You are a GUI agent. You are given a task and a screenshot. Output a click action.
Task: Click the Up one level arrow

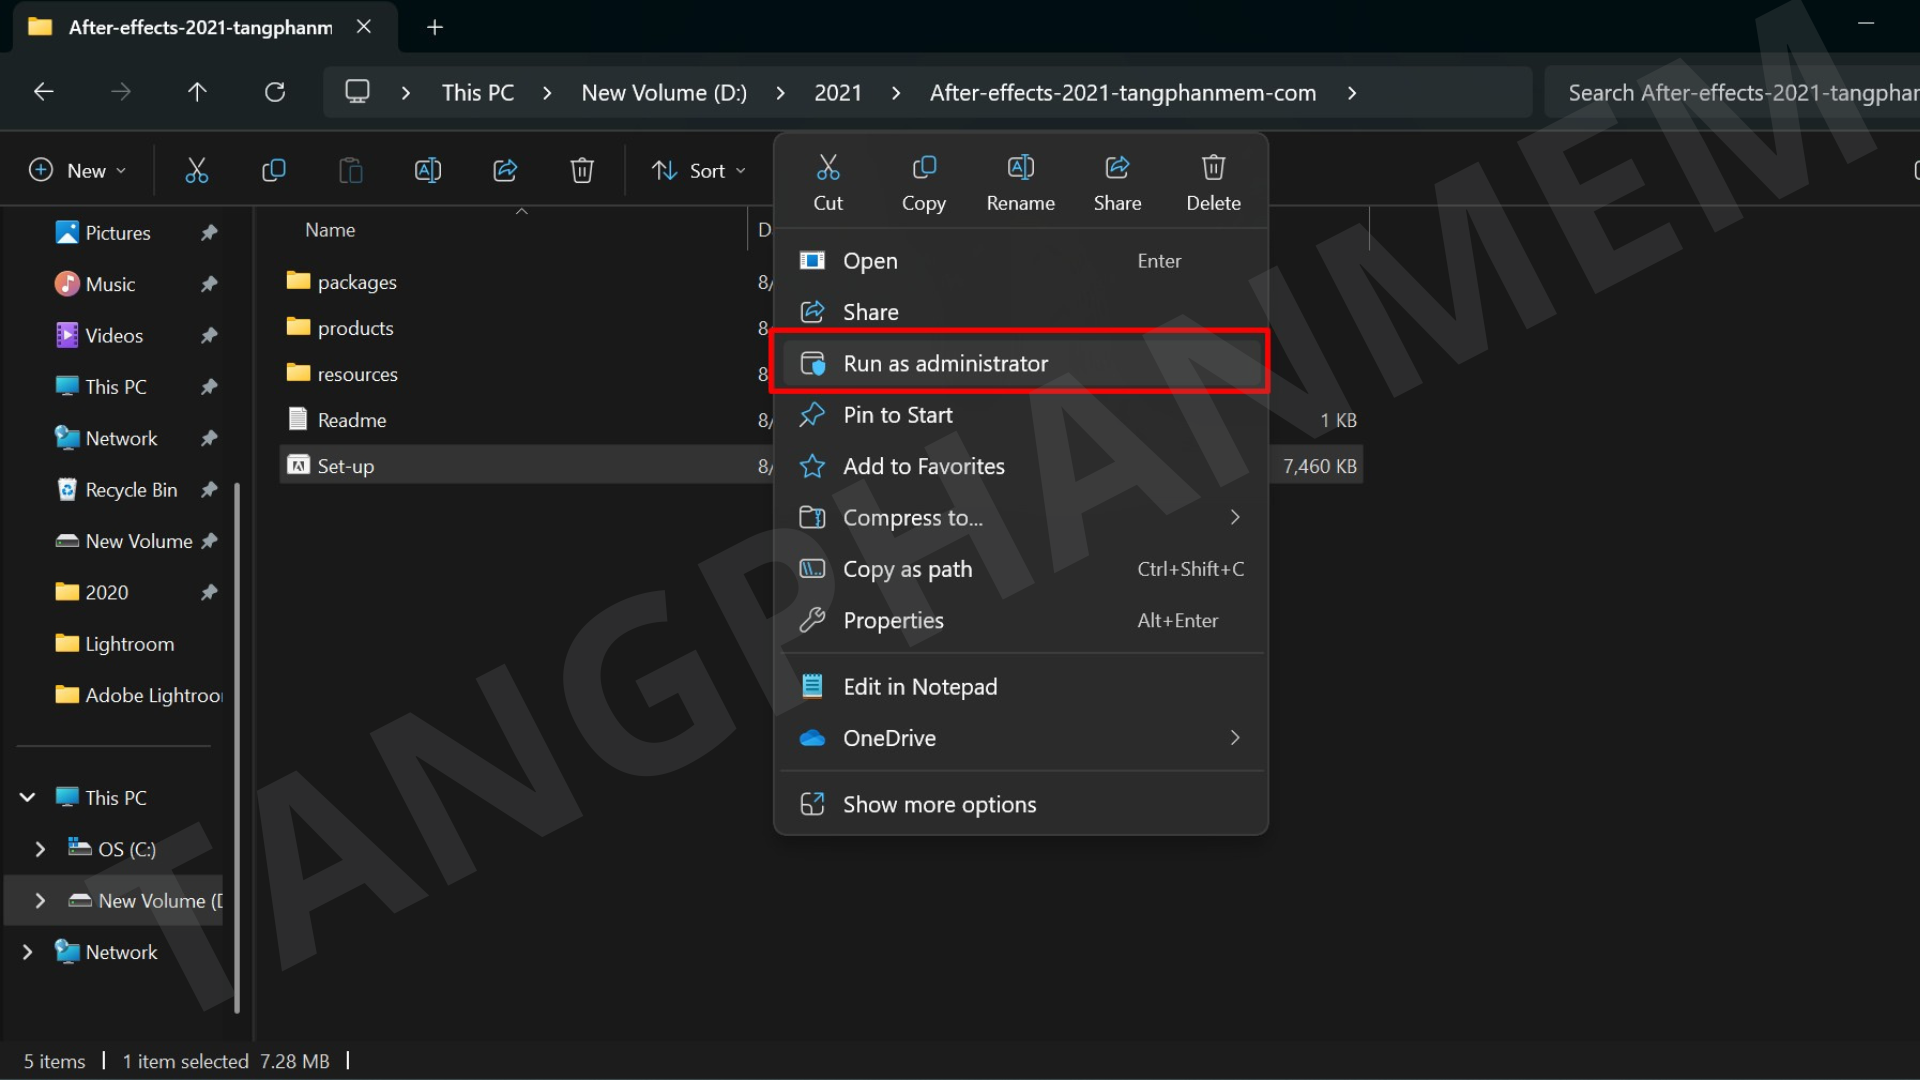197,93
